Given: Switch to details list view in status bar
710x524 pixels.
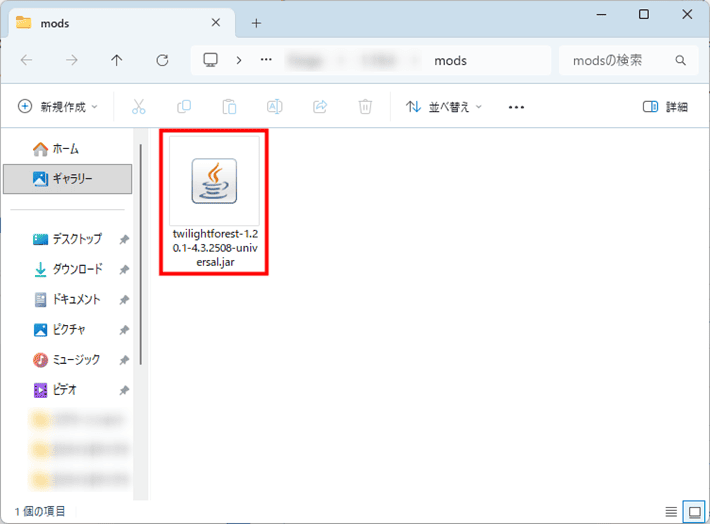Looking at the screenshot, I should coord(671,512).
